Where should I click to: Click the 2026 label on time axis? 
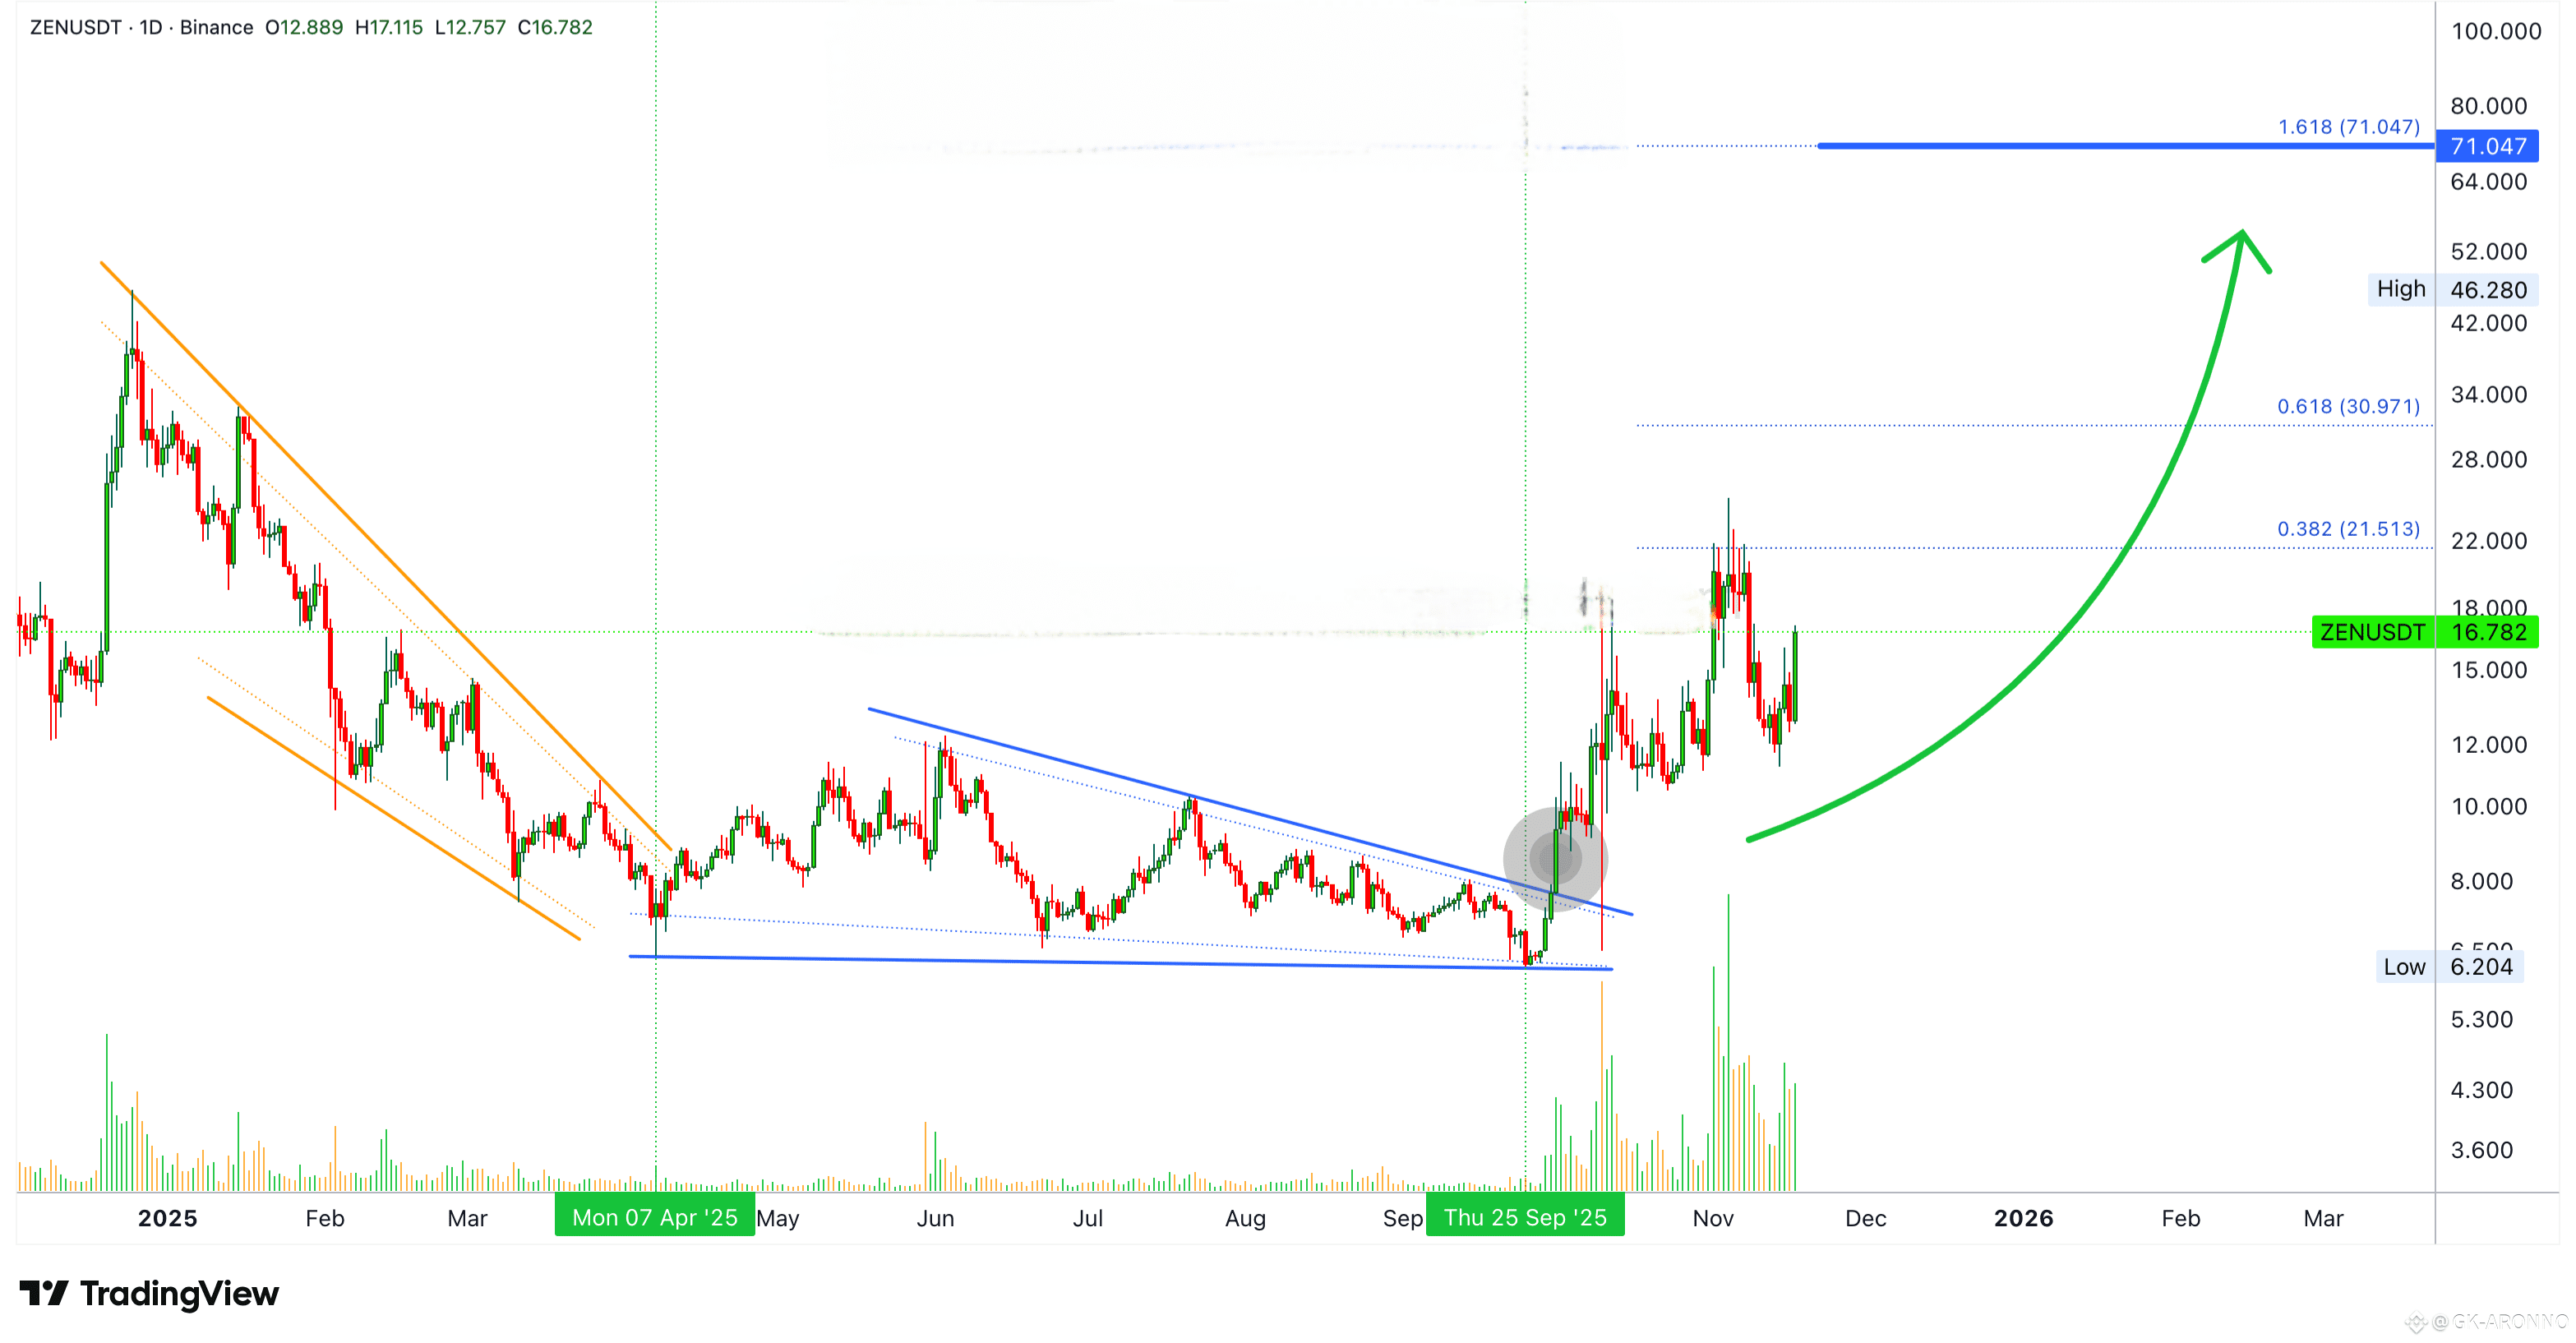click(2023, 1218)
